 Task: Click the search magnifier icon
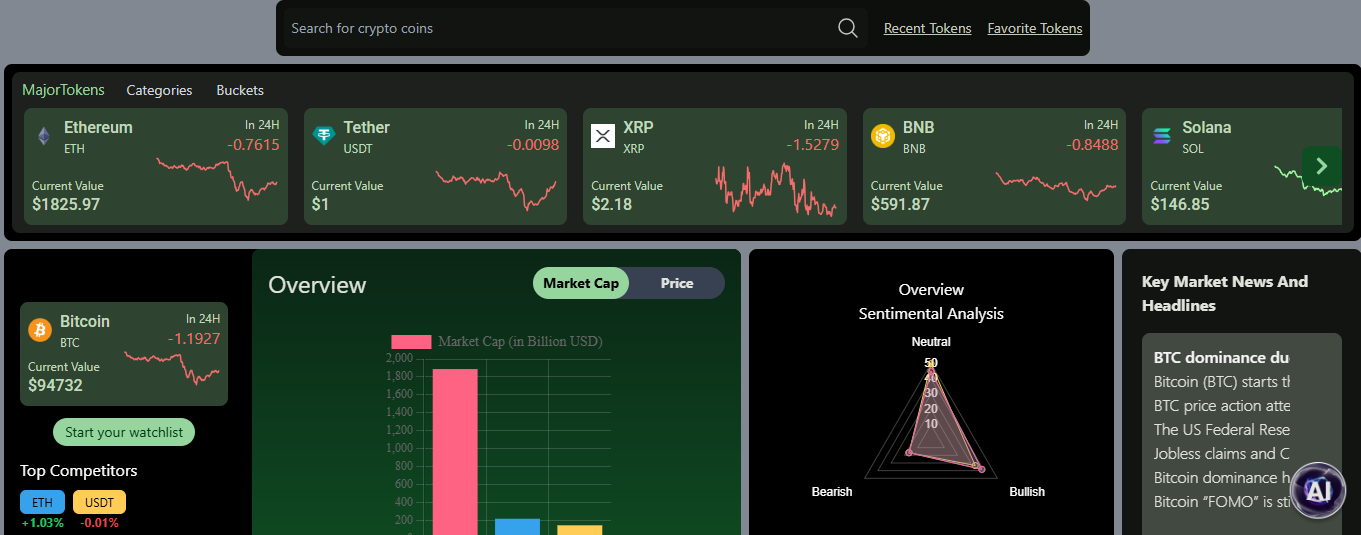848,28
